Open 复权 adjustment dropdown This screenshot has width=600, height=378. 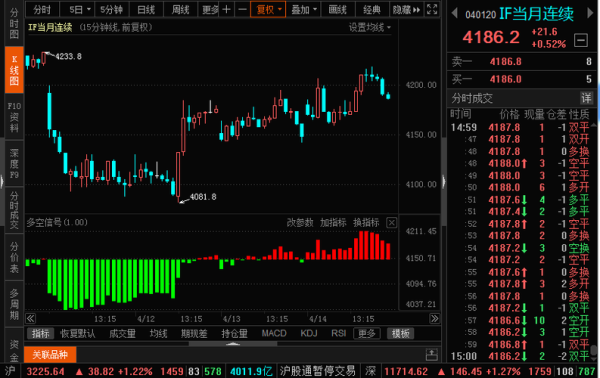pyautogui.click(x=268, y=10)
